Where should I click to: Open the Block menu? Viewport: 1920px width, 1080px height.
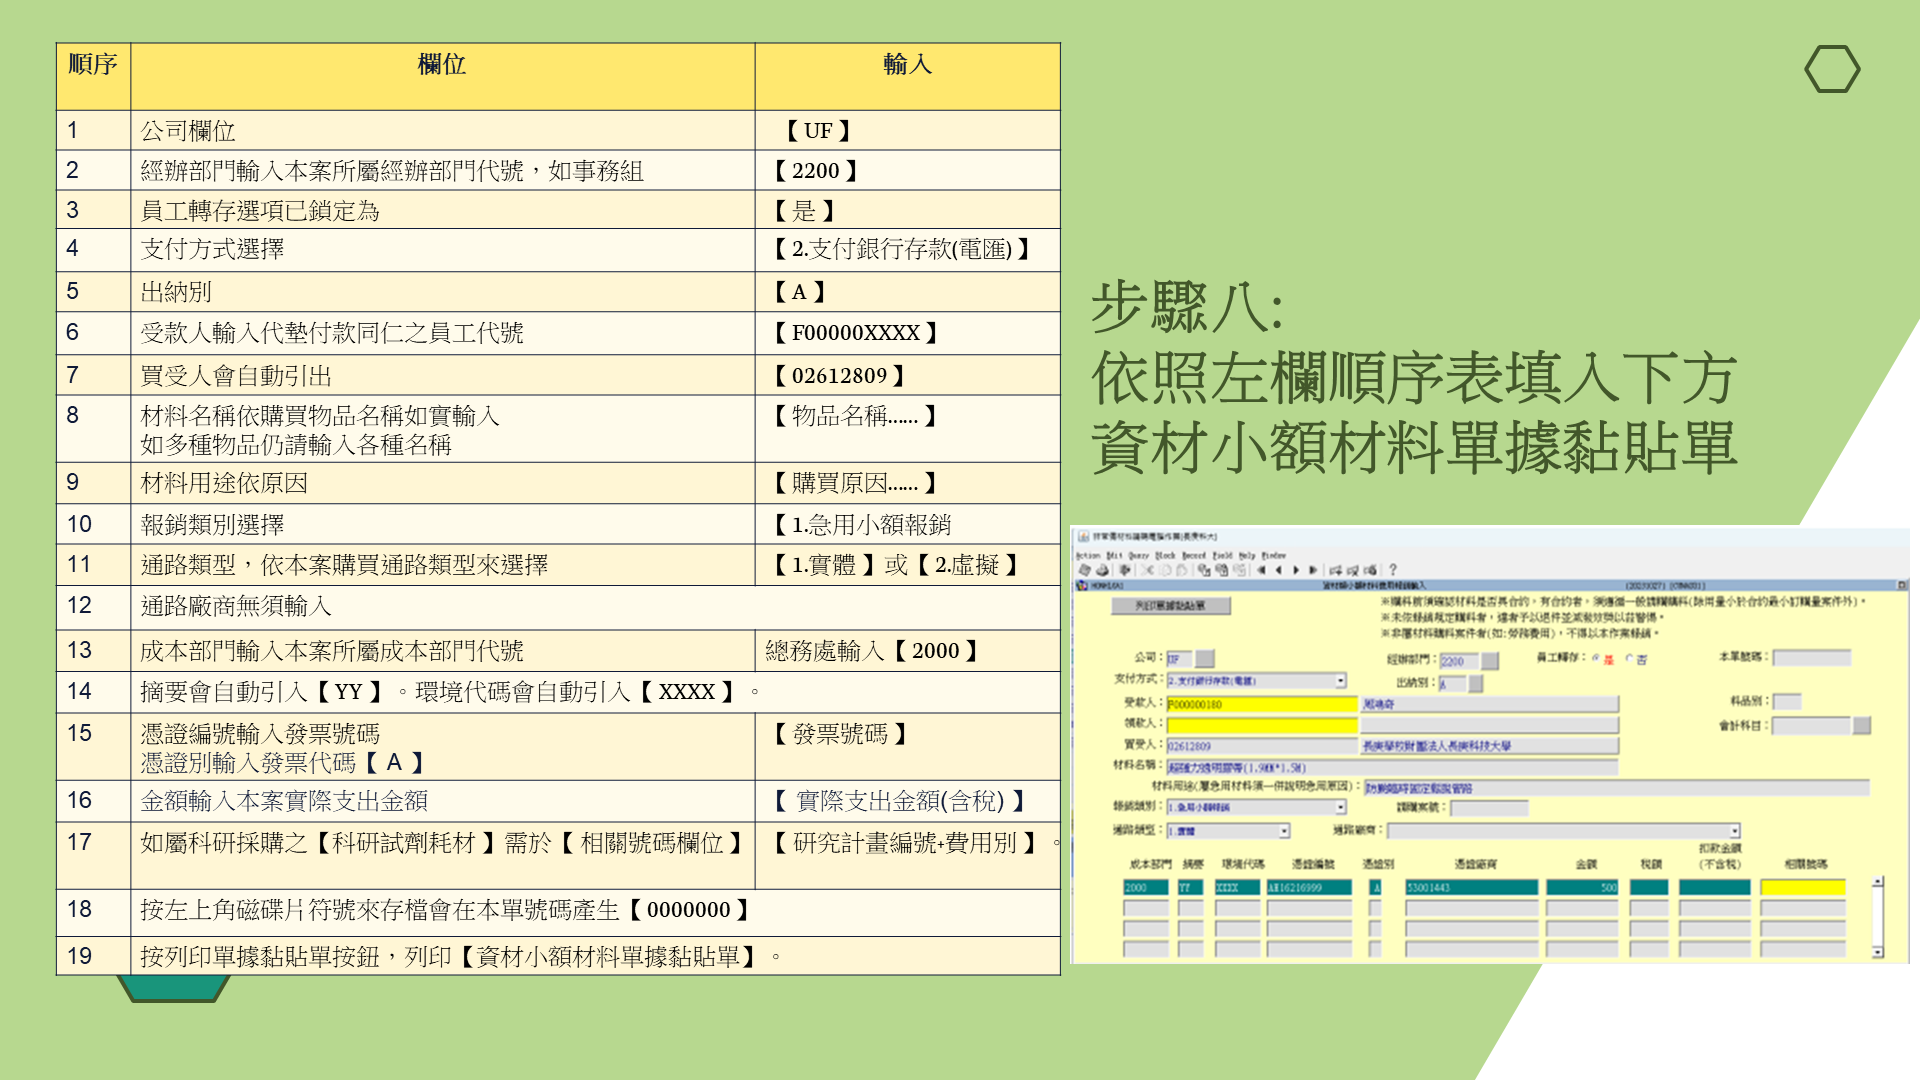pos(1165,556)
